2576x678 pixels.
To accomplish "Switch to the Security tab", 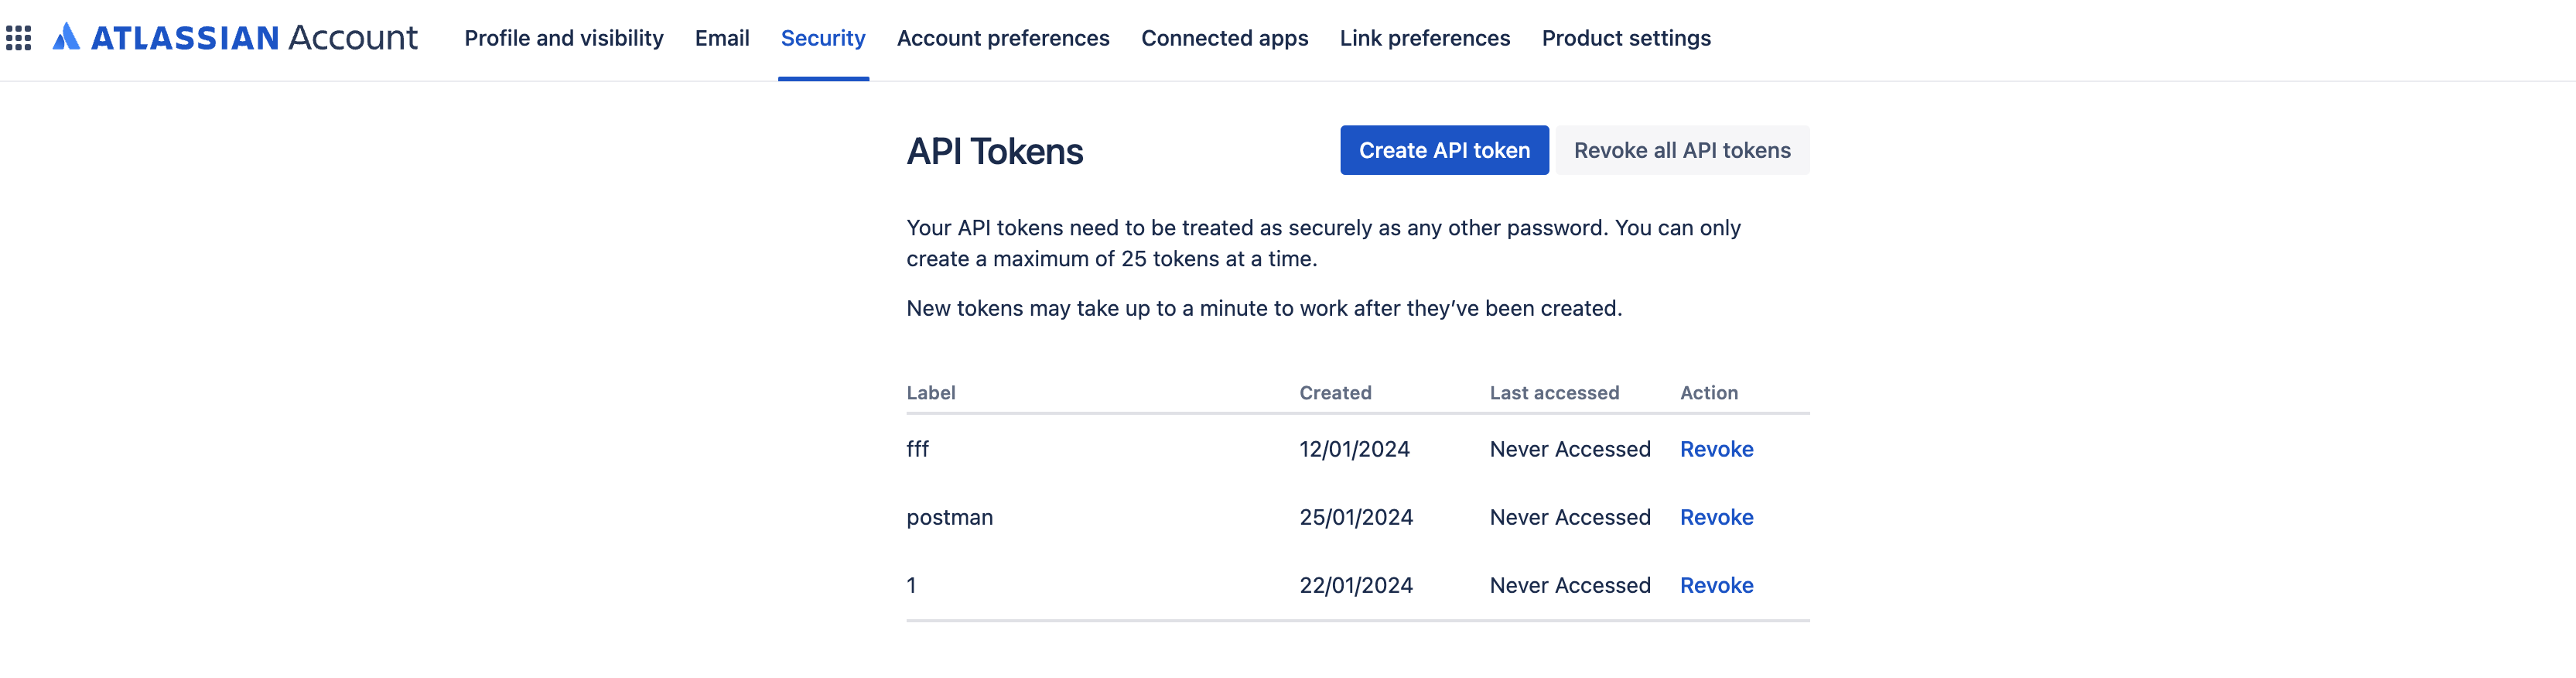I will pos(822,38).
